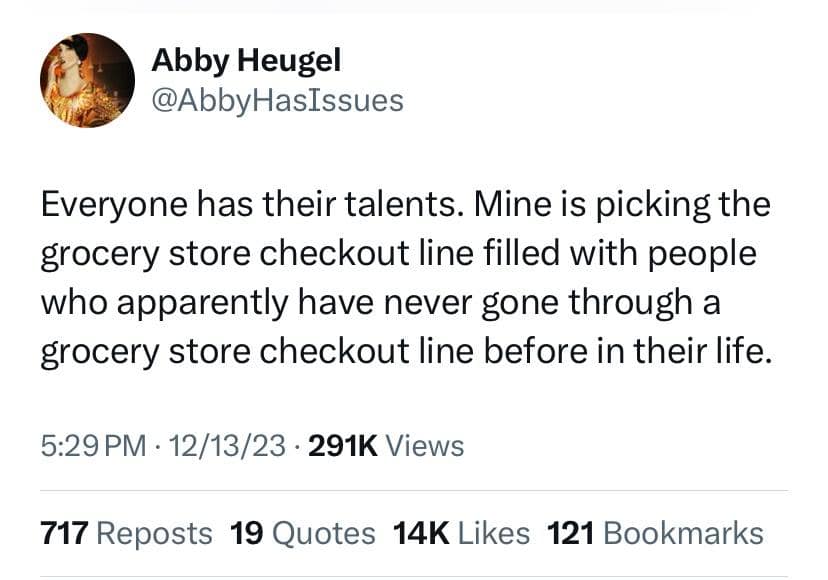This screenshot has width=828, height=580.
Task: Click the Bookmarks label
Action: (683, 533)
